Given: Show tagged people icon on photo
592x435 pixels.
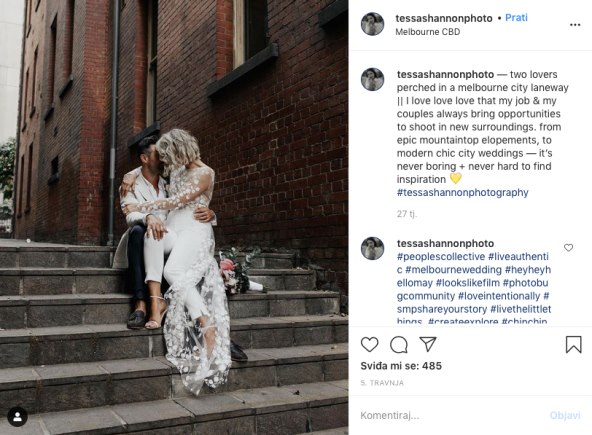Looking at the screenshot, I should (x=17, y=416).
